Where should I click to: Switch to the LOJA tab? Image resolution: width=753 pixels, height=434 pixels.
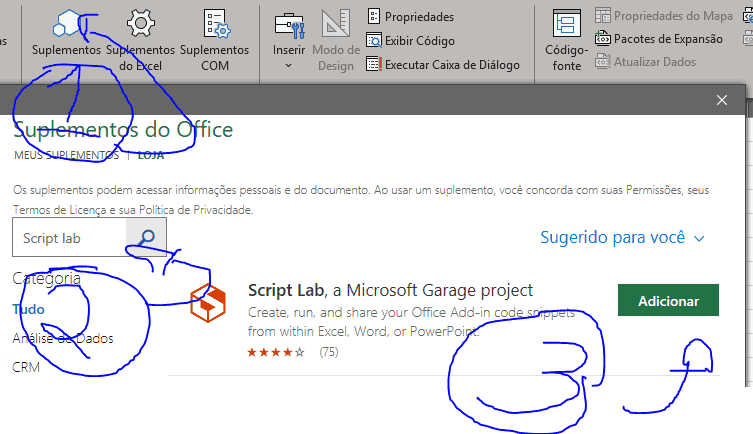point(152,155)
